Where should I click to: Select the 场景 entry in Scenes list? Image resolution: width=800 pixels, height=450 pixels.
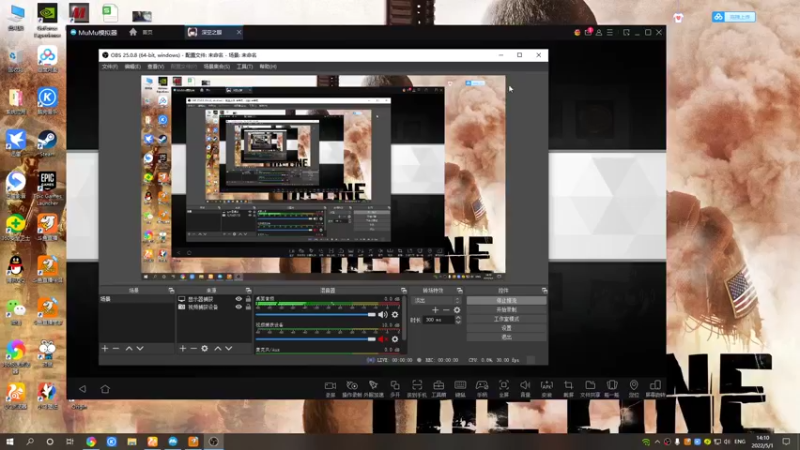[136, 299]
